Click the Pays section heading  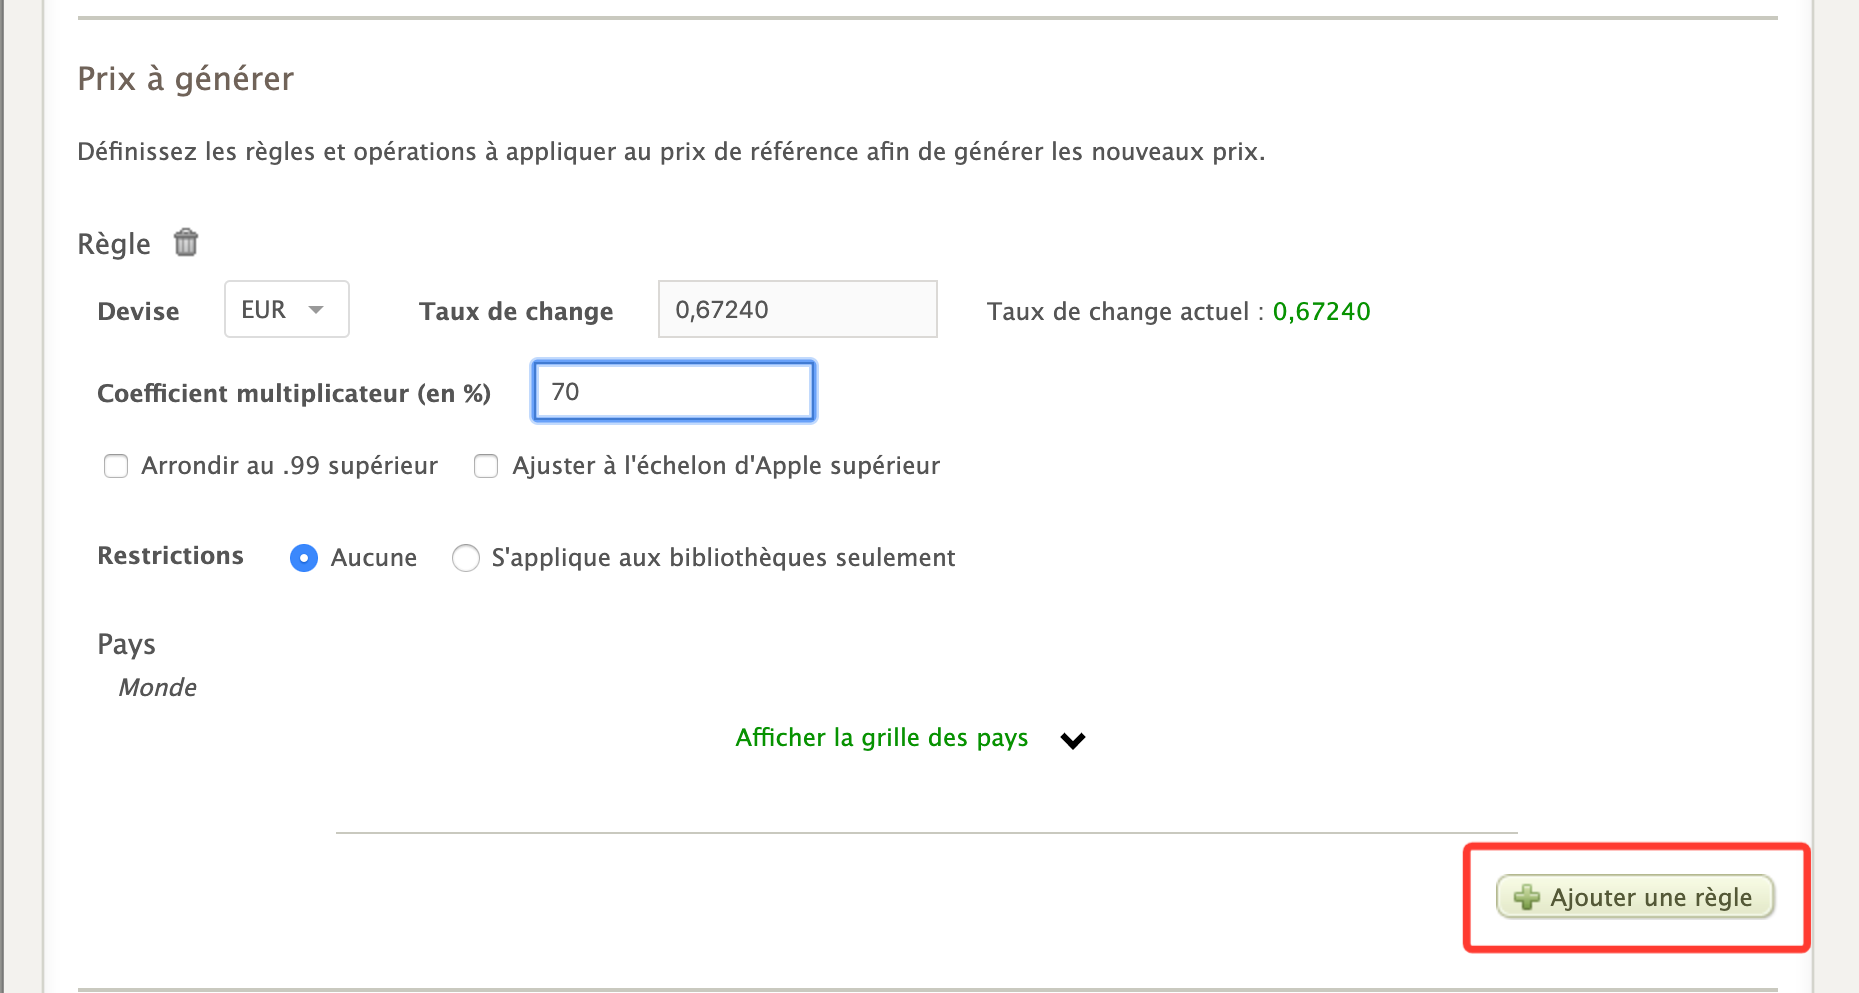(126, 644)
